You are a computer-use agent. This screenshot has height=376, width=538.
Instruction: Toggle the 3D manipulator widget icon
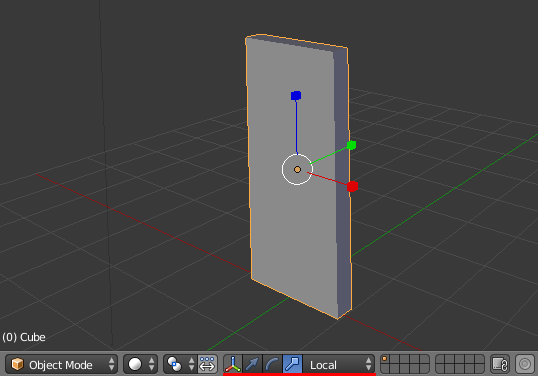coord(233,364)
